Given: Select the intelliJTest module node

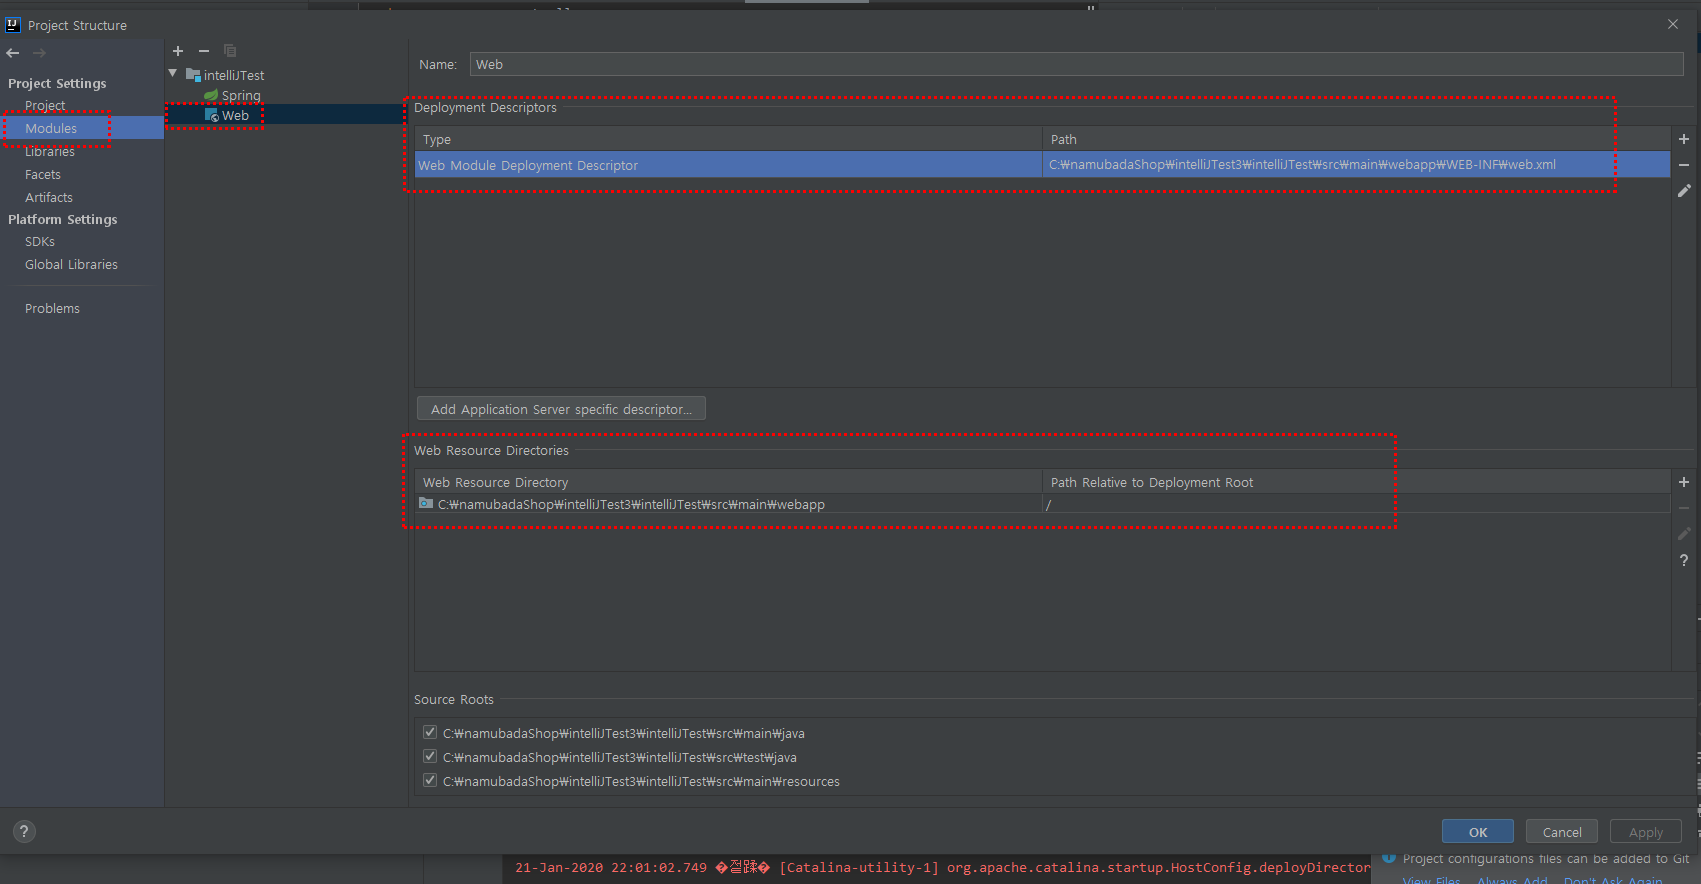Looking at the screenshot, I should click(x=234, y=75).
